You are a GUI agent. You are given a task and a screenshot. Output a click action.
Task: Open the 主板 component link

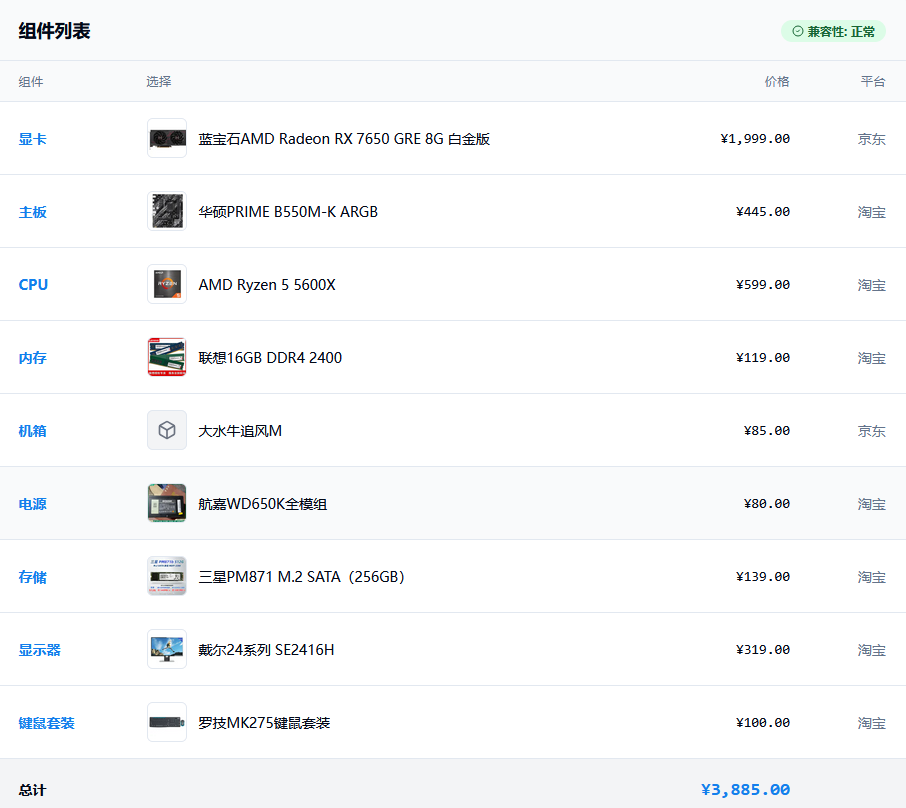pyautogui.click(x=32, y=212)
